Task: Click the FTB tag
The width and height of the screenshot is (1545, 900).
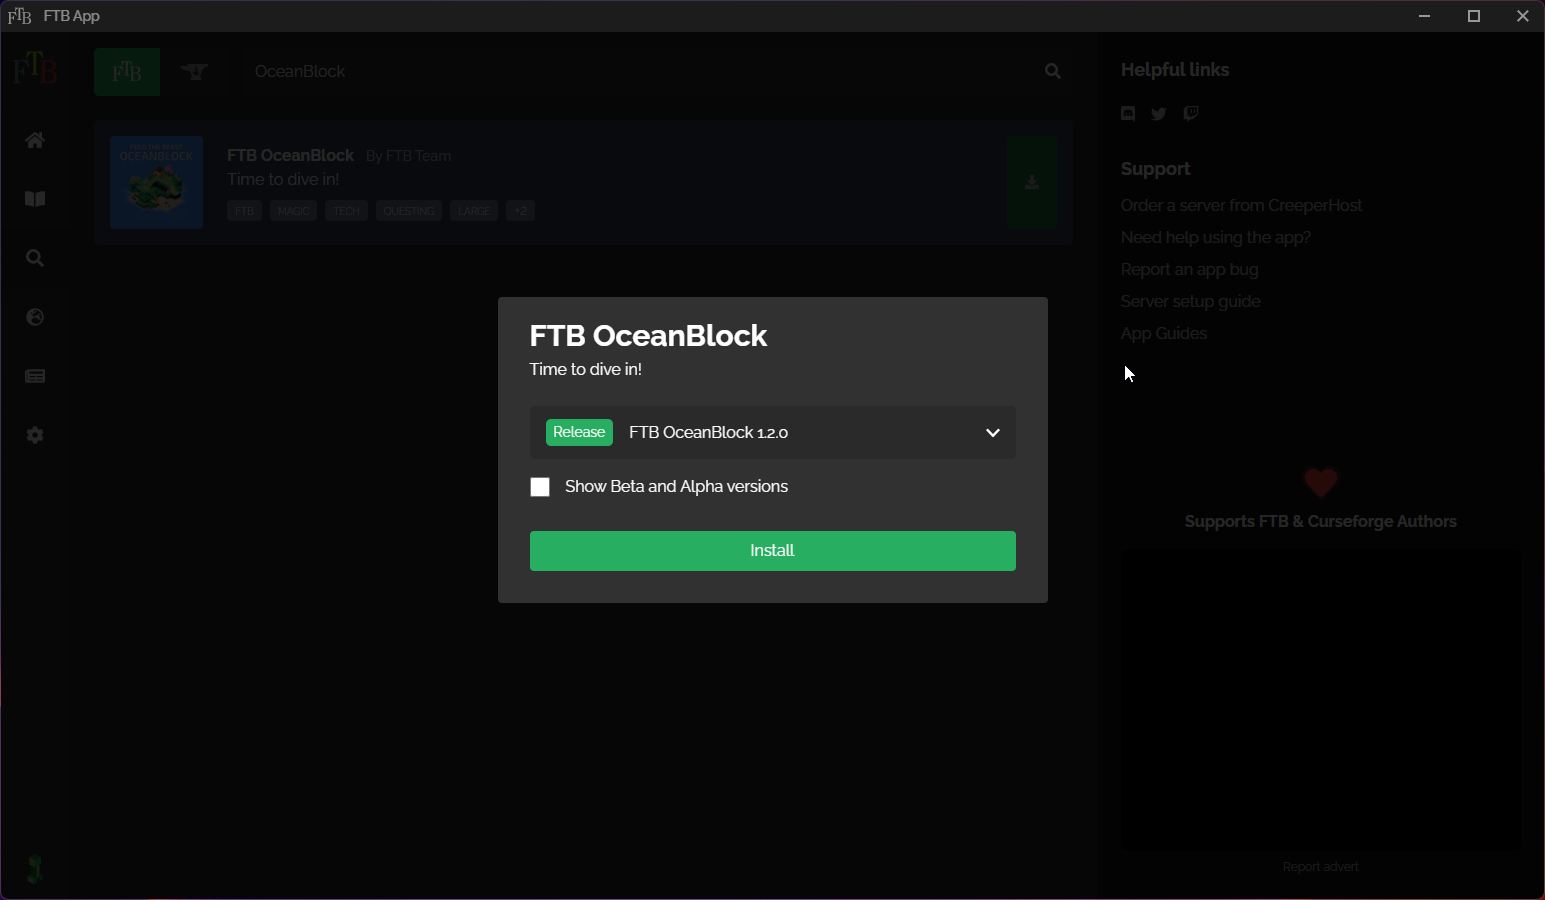Action: pos(245,211)
